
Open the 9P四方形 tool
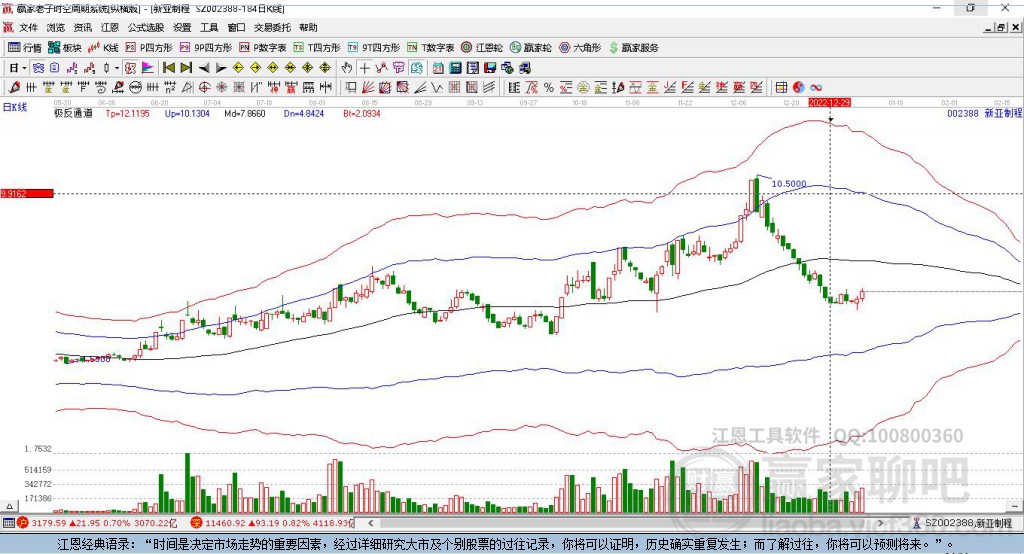point(206,48)
